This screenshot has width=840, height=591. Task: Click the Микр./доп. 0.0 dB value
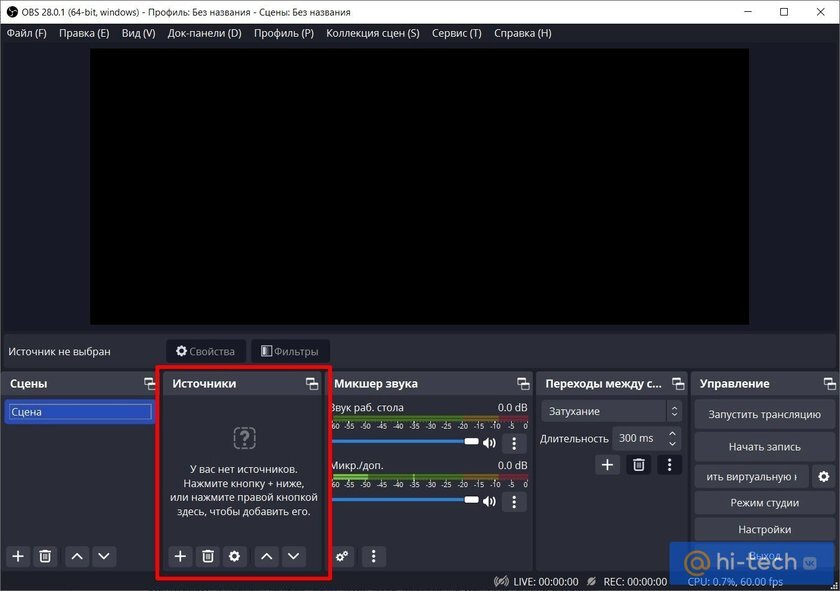(512, 466)
